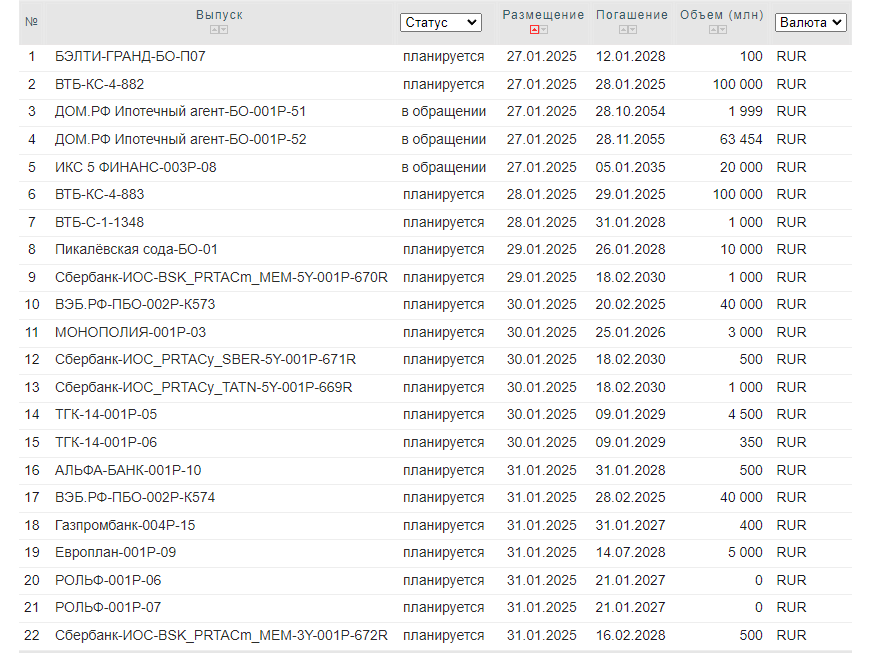Image resolution: width=893 pixels, height=664 pixels.
Task: Sort Погашение column ascending with up arrow
Action: click(624, 30)
